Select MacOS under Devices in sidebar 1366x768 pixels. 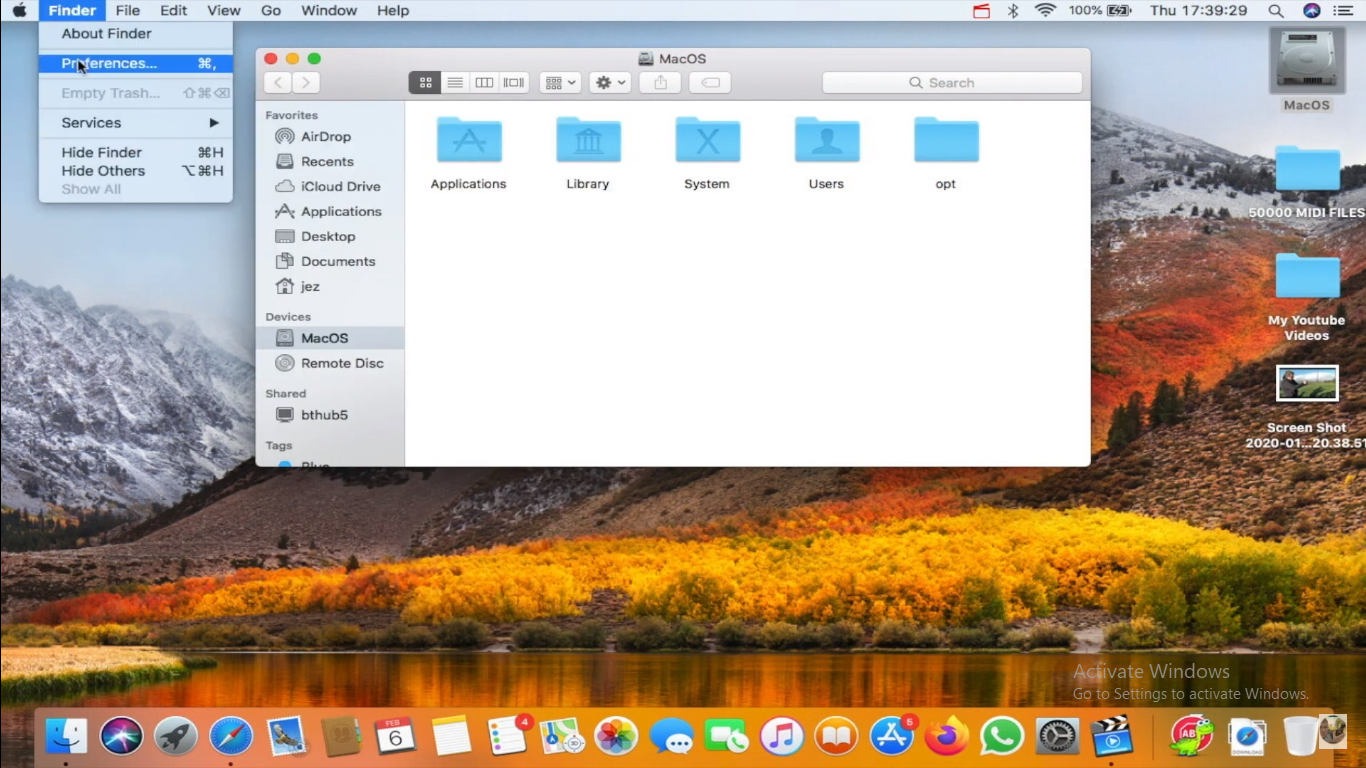click(x=330, y=338)
